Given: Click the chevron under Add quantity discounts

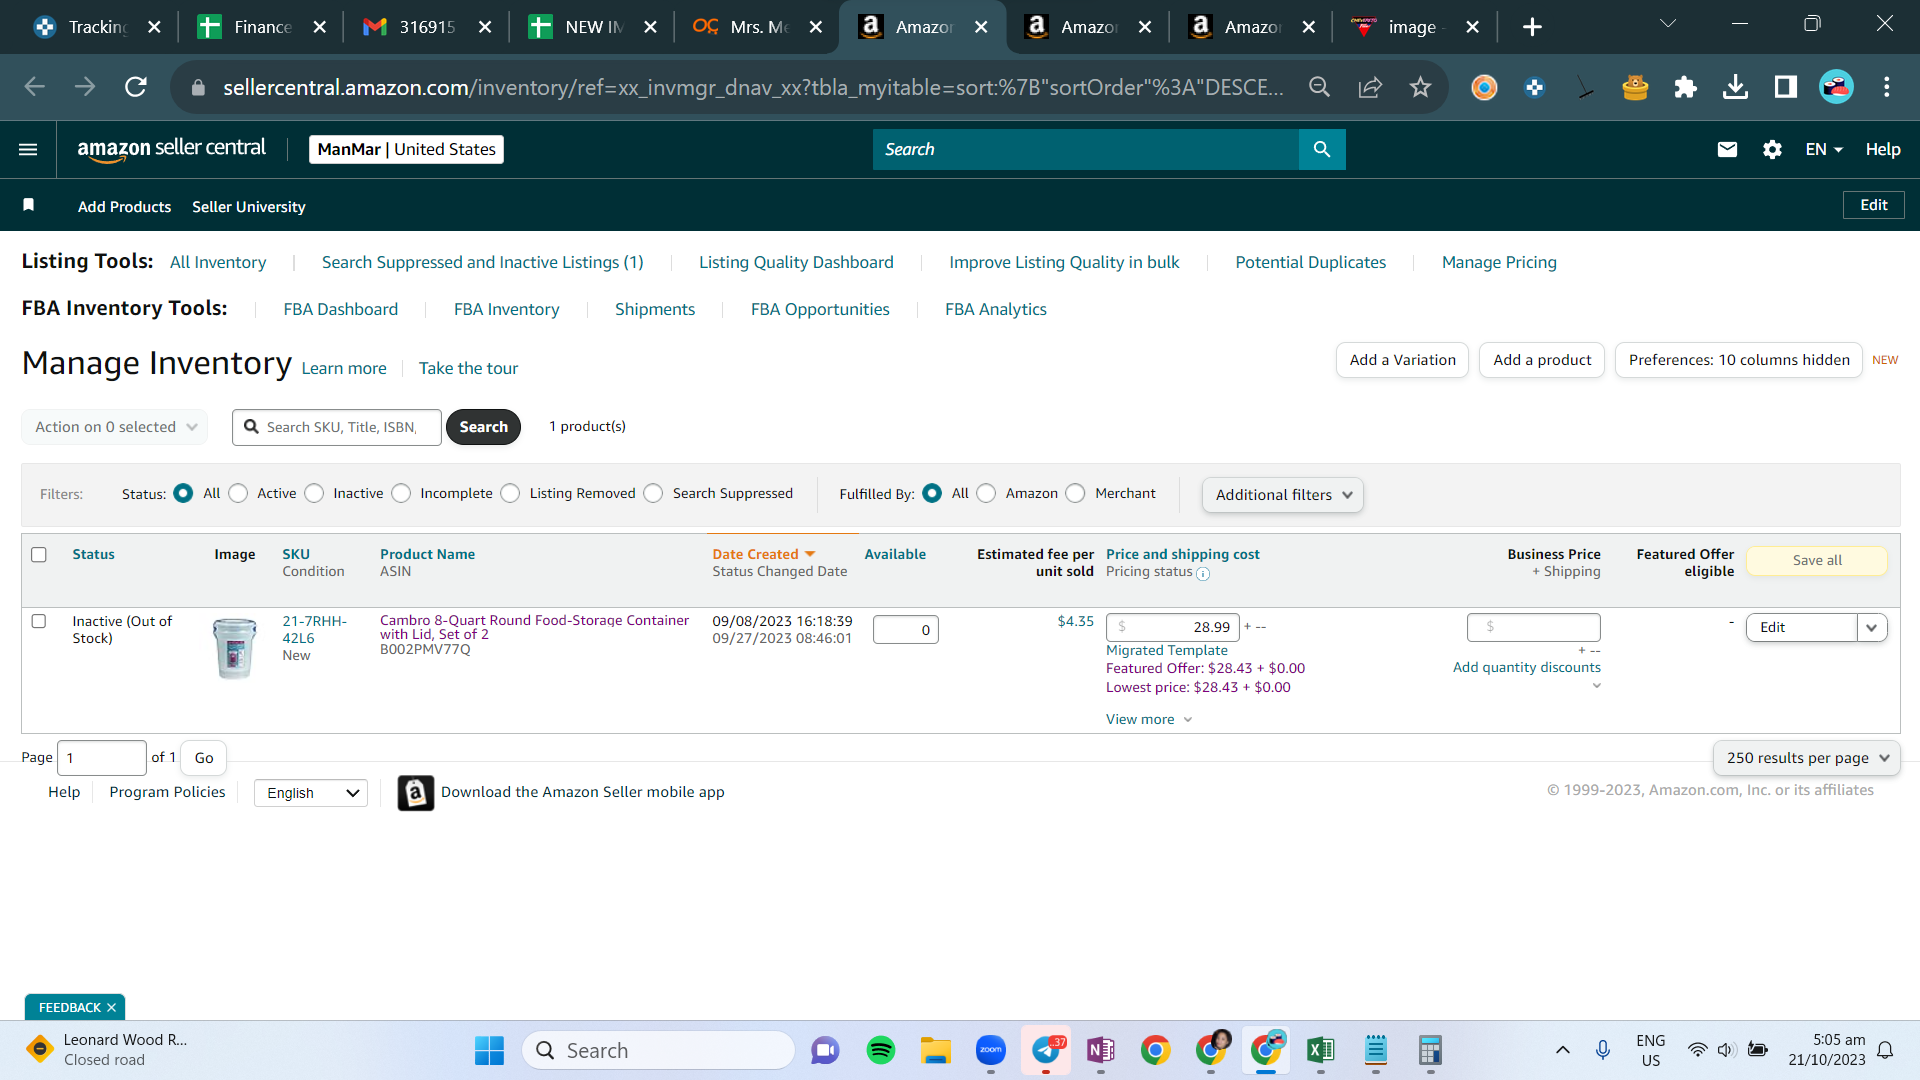Looking at the screenshot, I should coord(1596,686).
